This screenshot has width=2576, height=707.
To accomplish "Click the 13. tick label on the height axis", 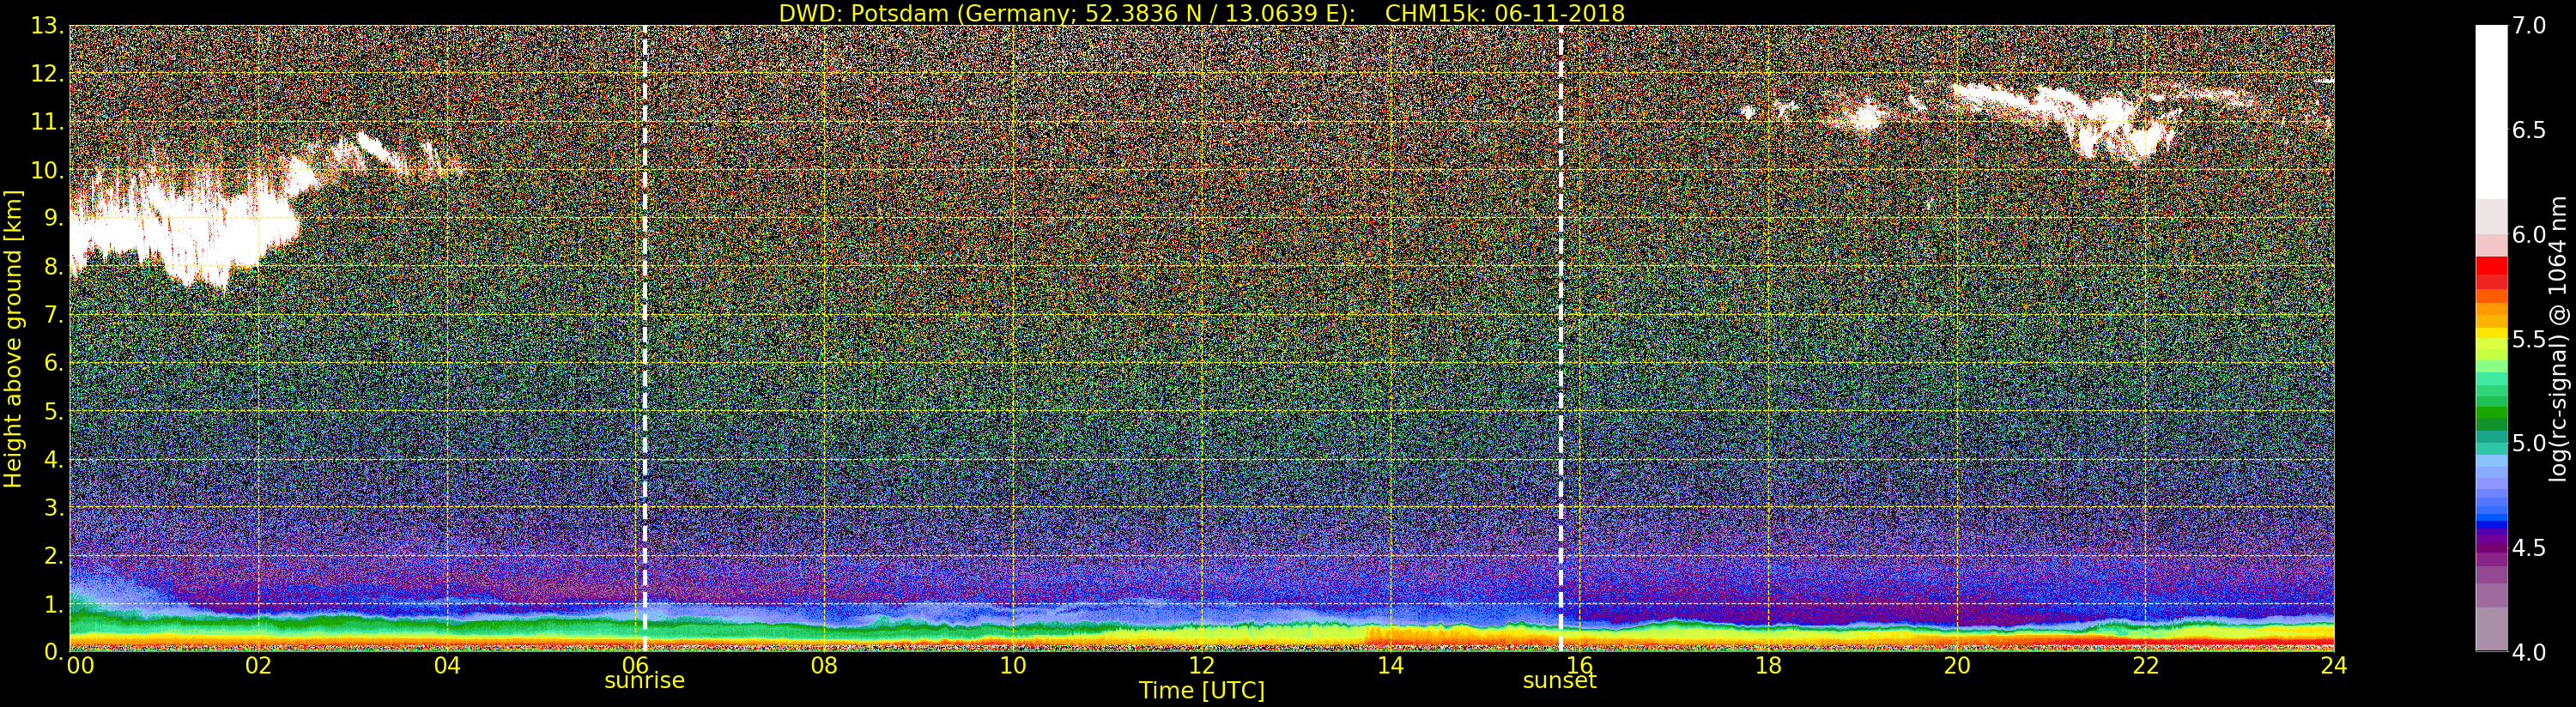I will point(46,26).
